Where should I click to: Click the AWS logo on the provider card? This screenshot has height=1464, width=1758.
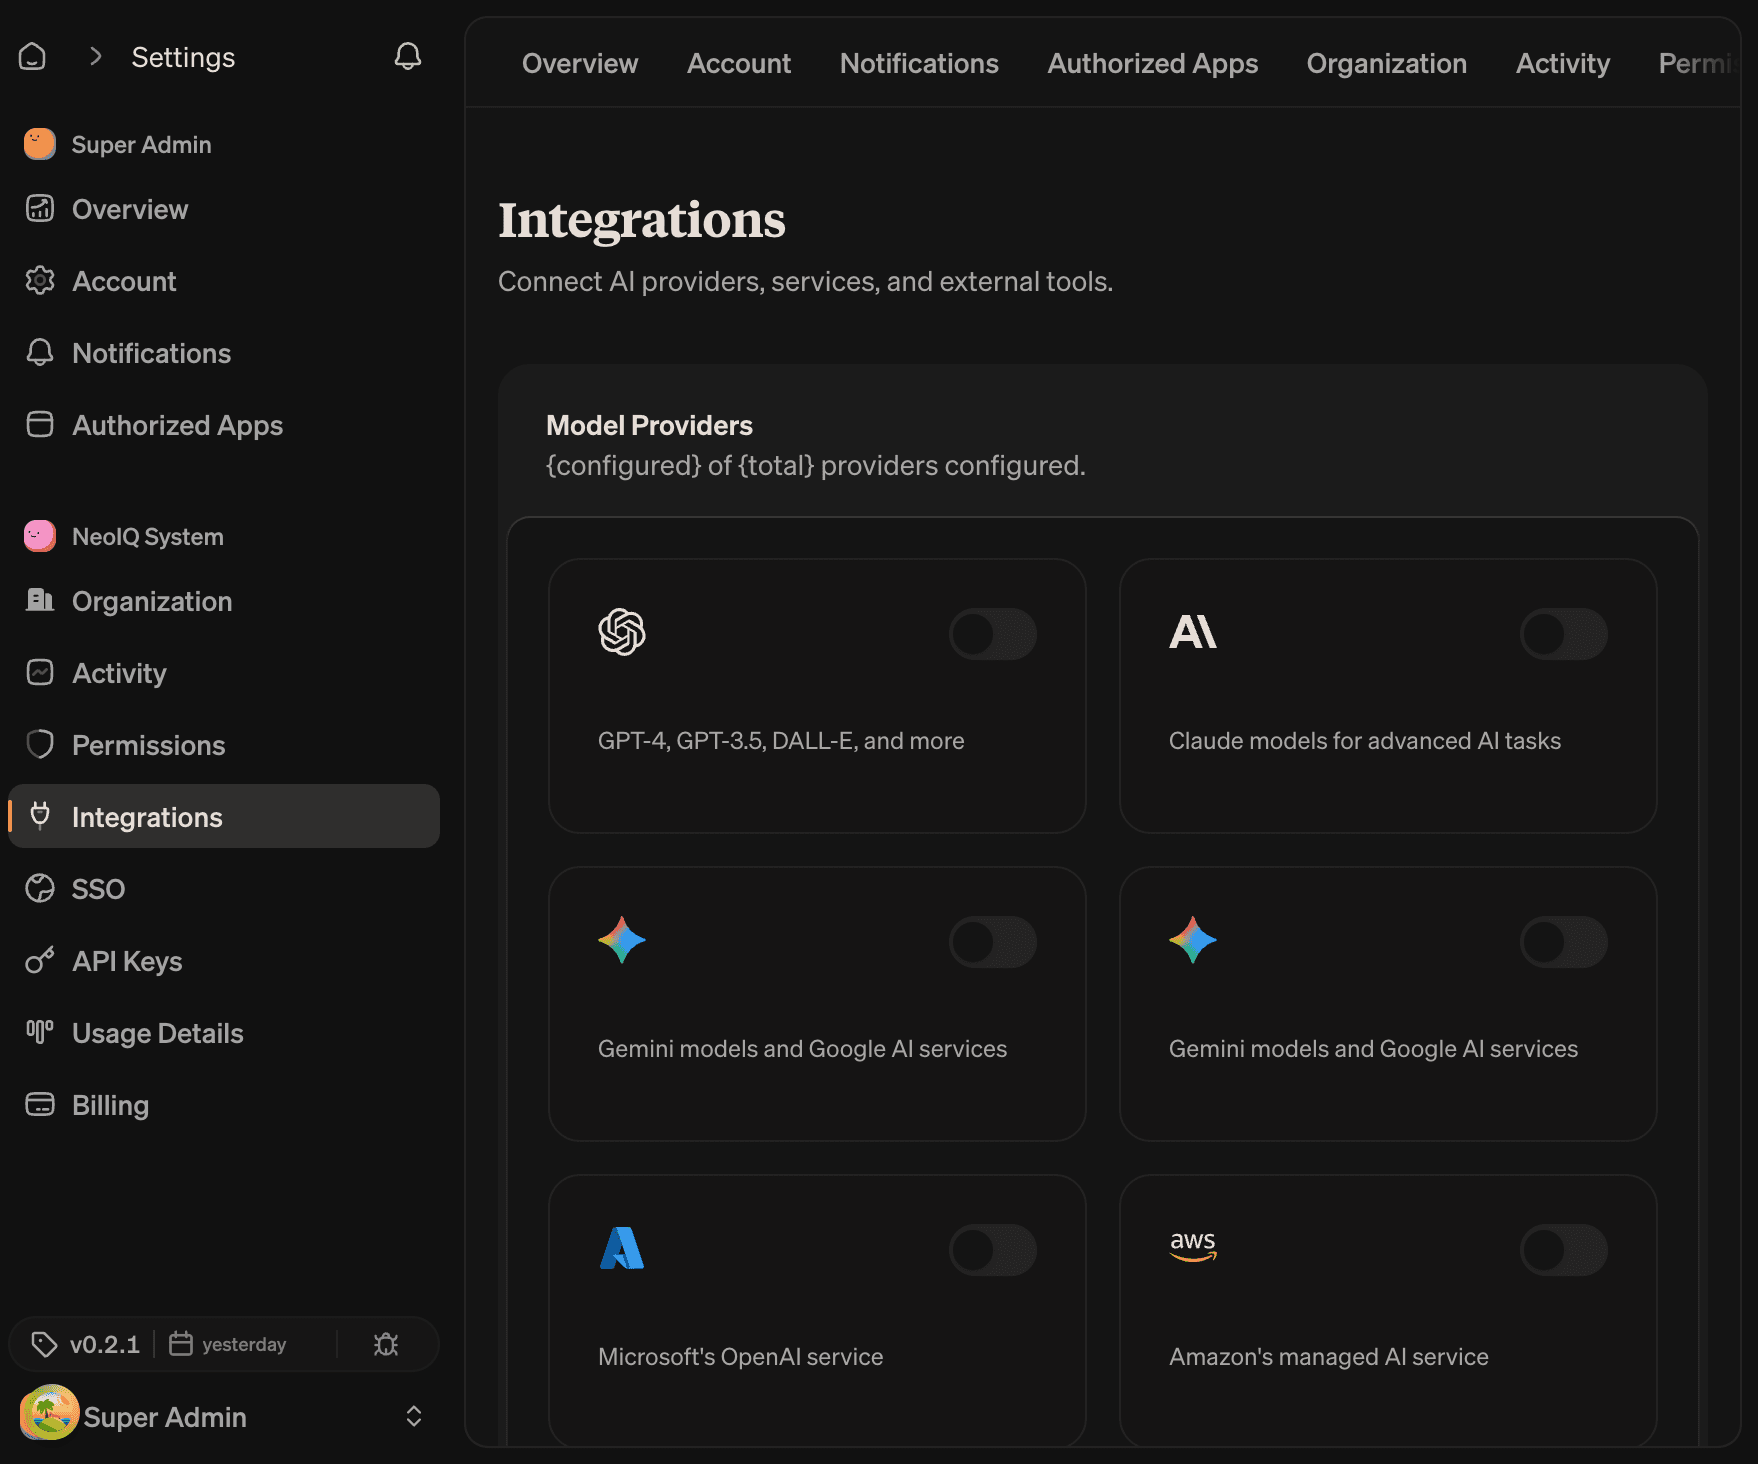pos(1193,1246)
